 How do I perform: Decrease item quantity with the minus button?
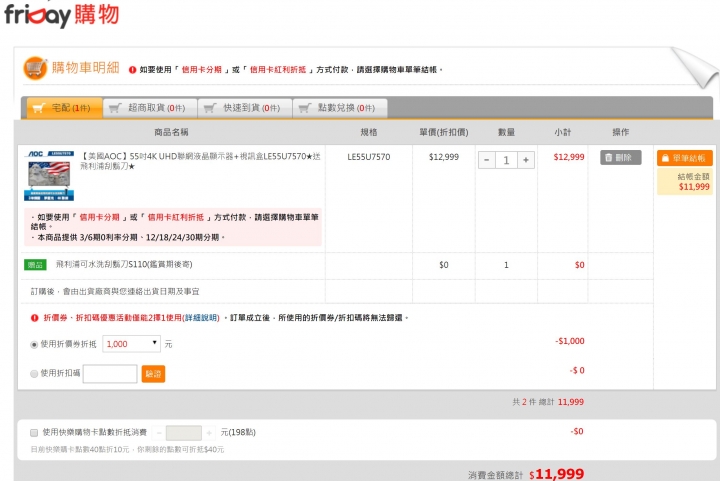486,160
